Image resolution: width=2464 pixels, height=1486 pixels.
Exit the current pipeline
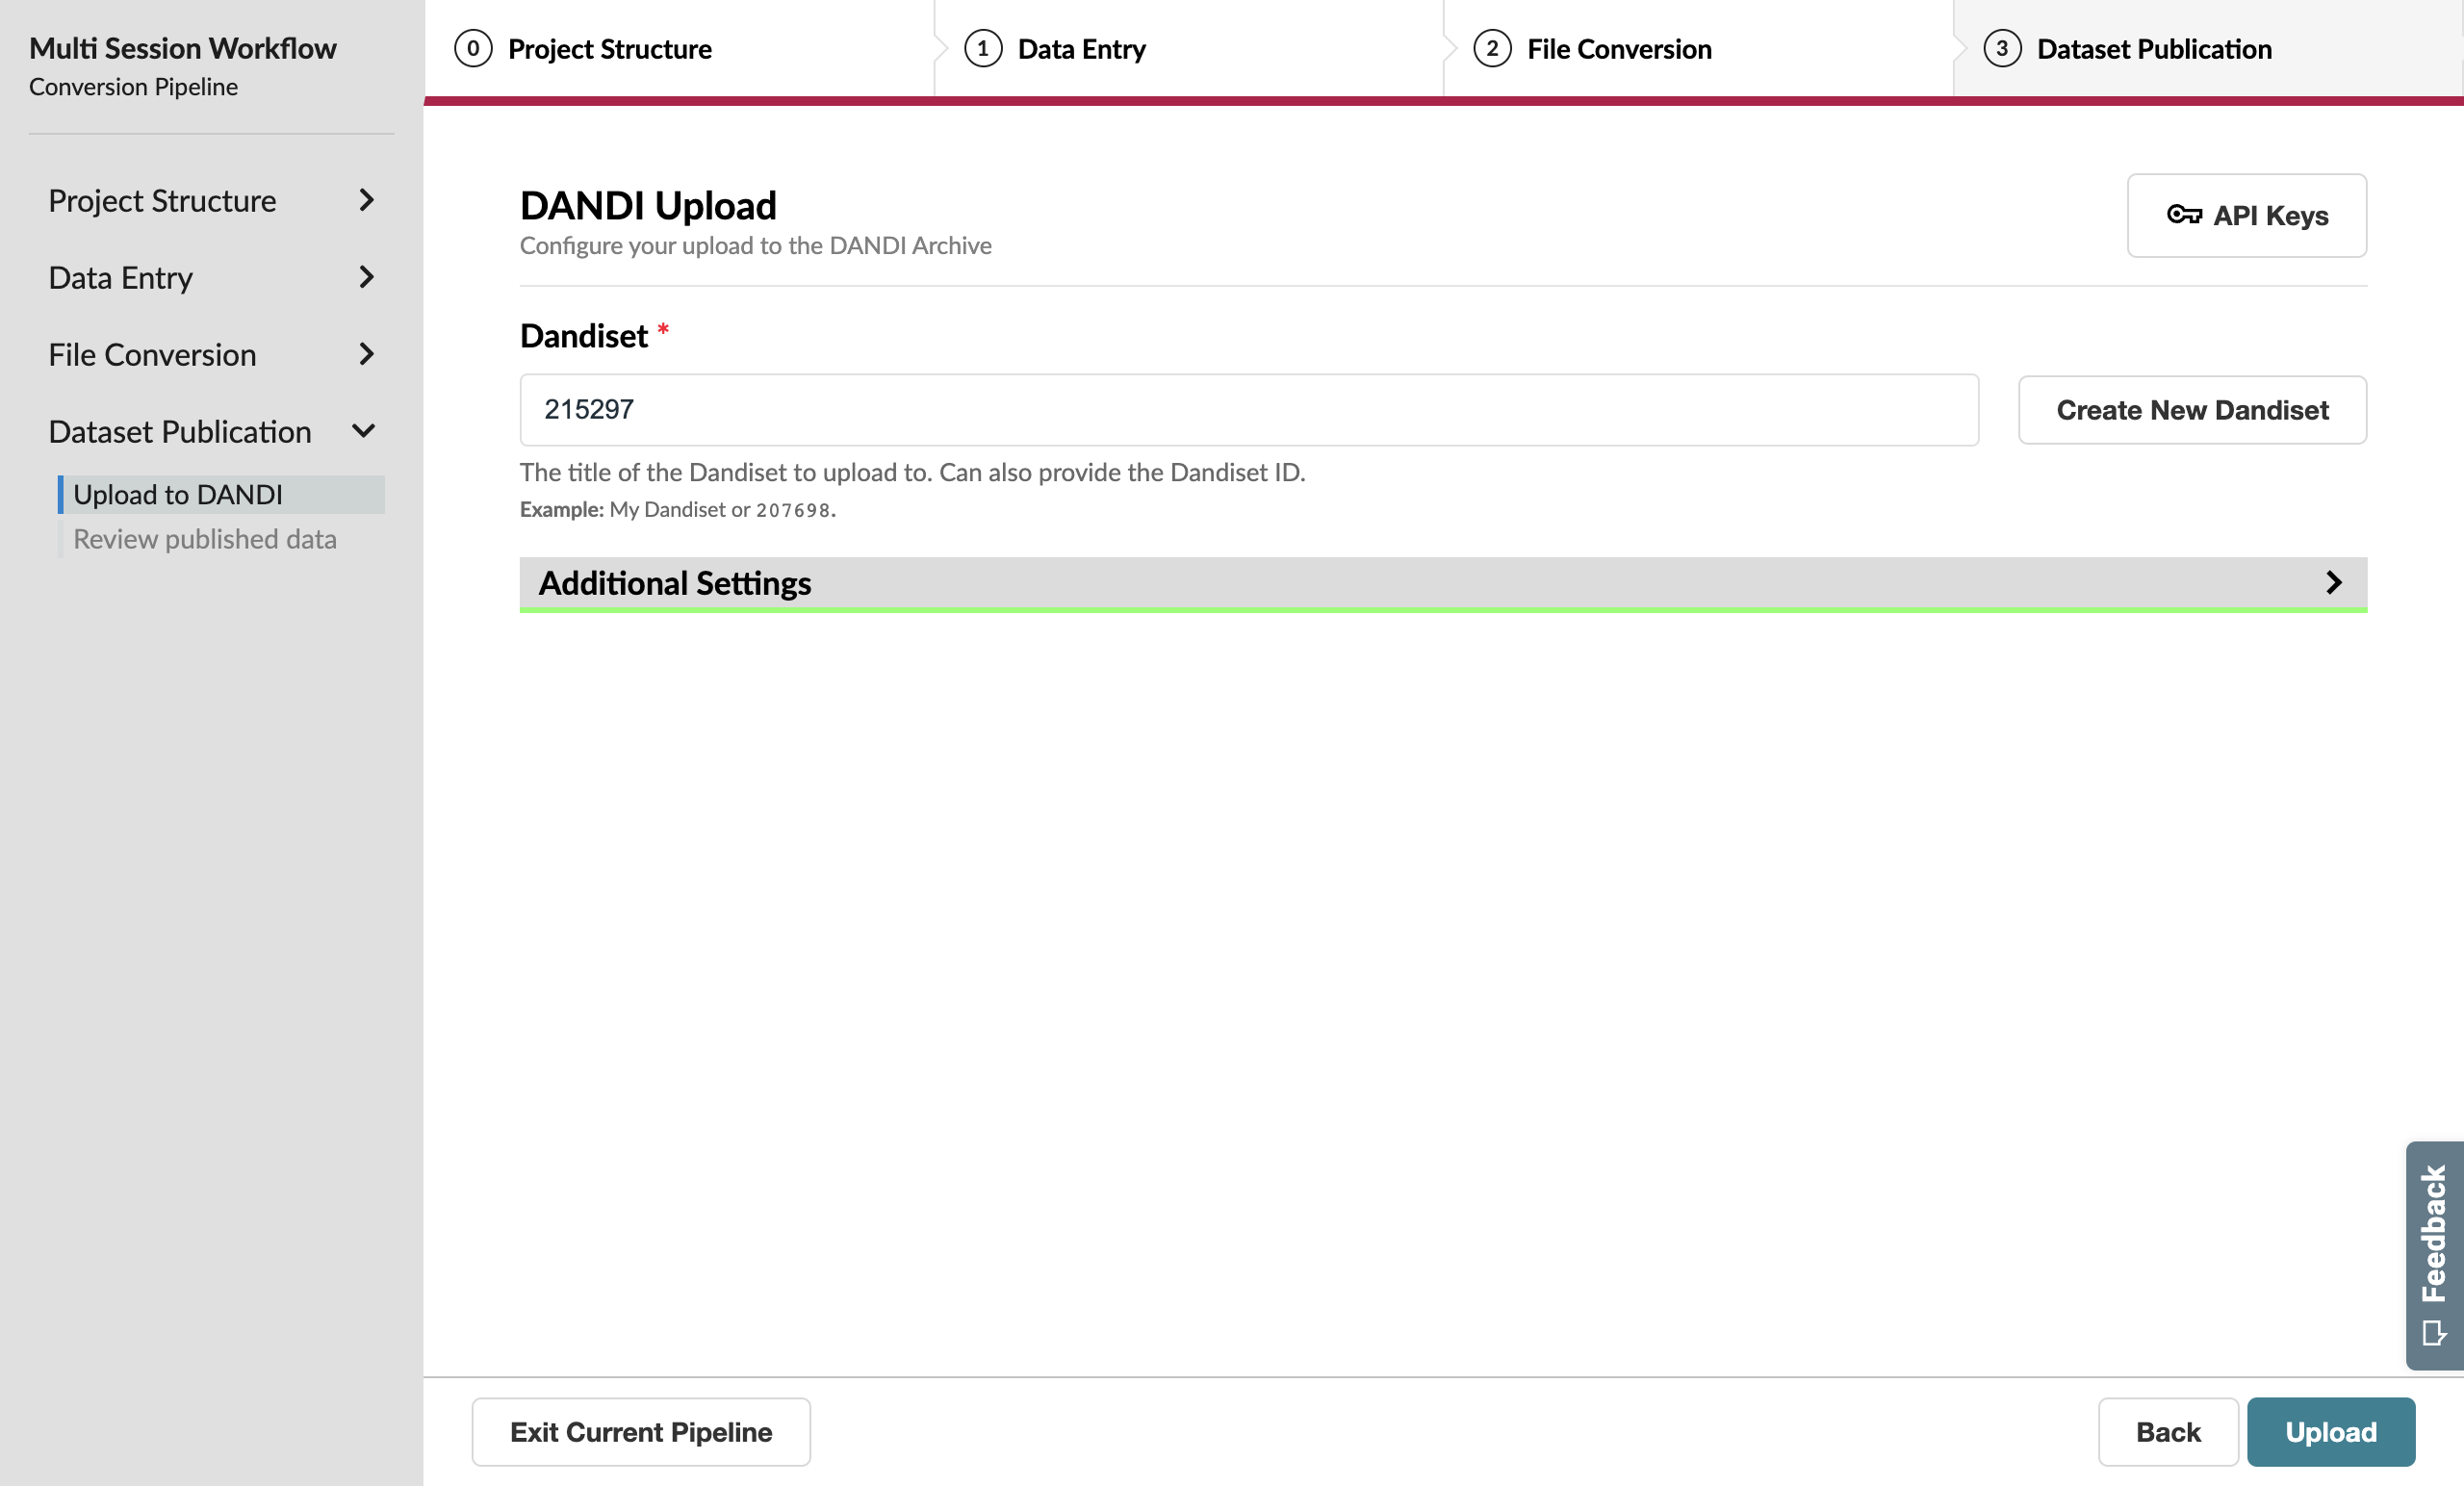click(641, 1432)
